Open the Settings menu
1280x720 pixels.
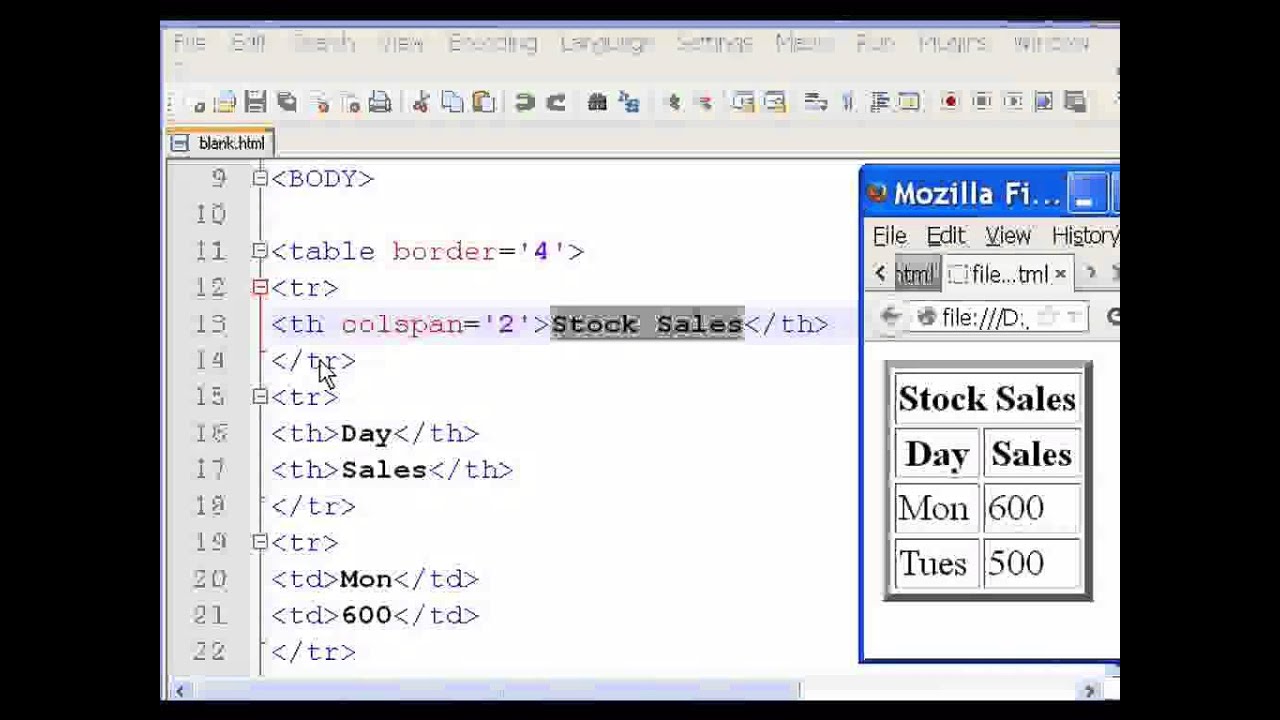(x=714, y=43)
